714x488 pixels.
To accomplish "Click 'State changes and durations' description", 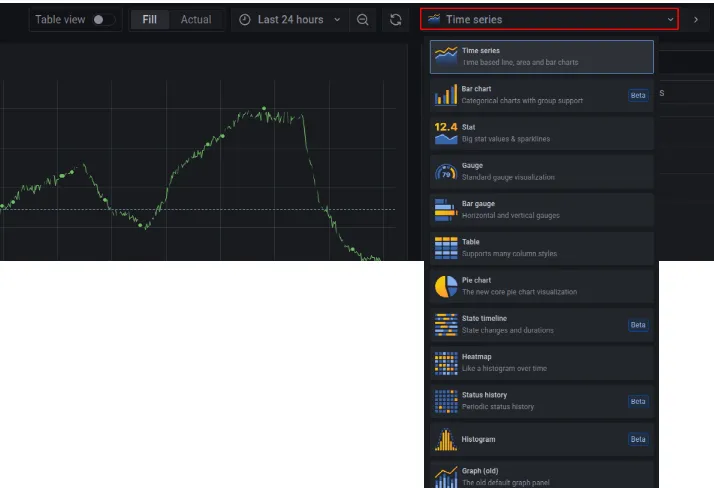I will click(508, 330).
